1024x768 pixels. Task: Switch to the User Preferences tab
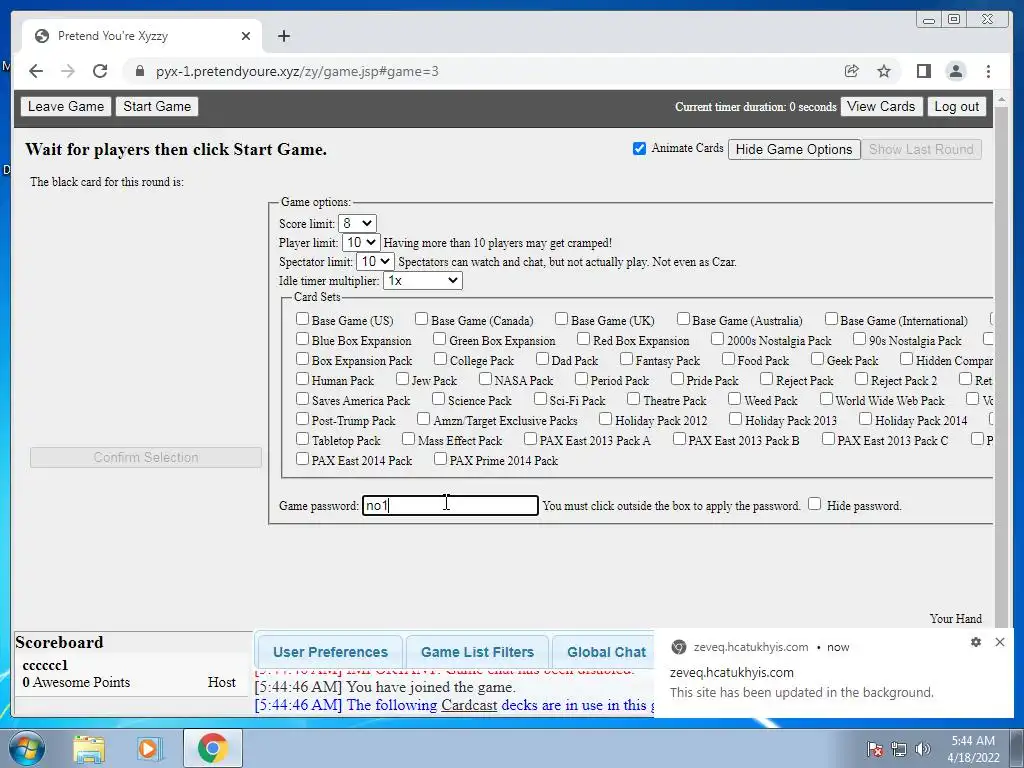click(x=330, y=652)
